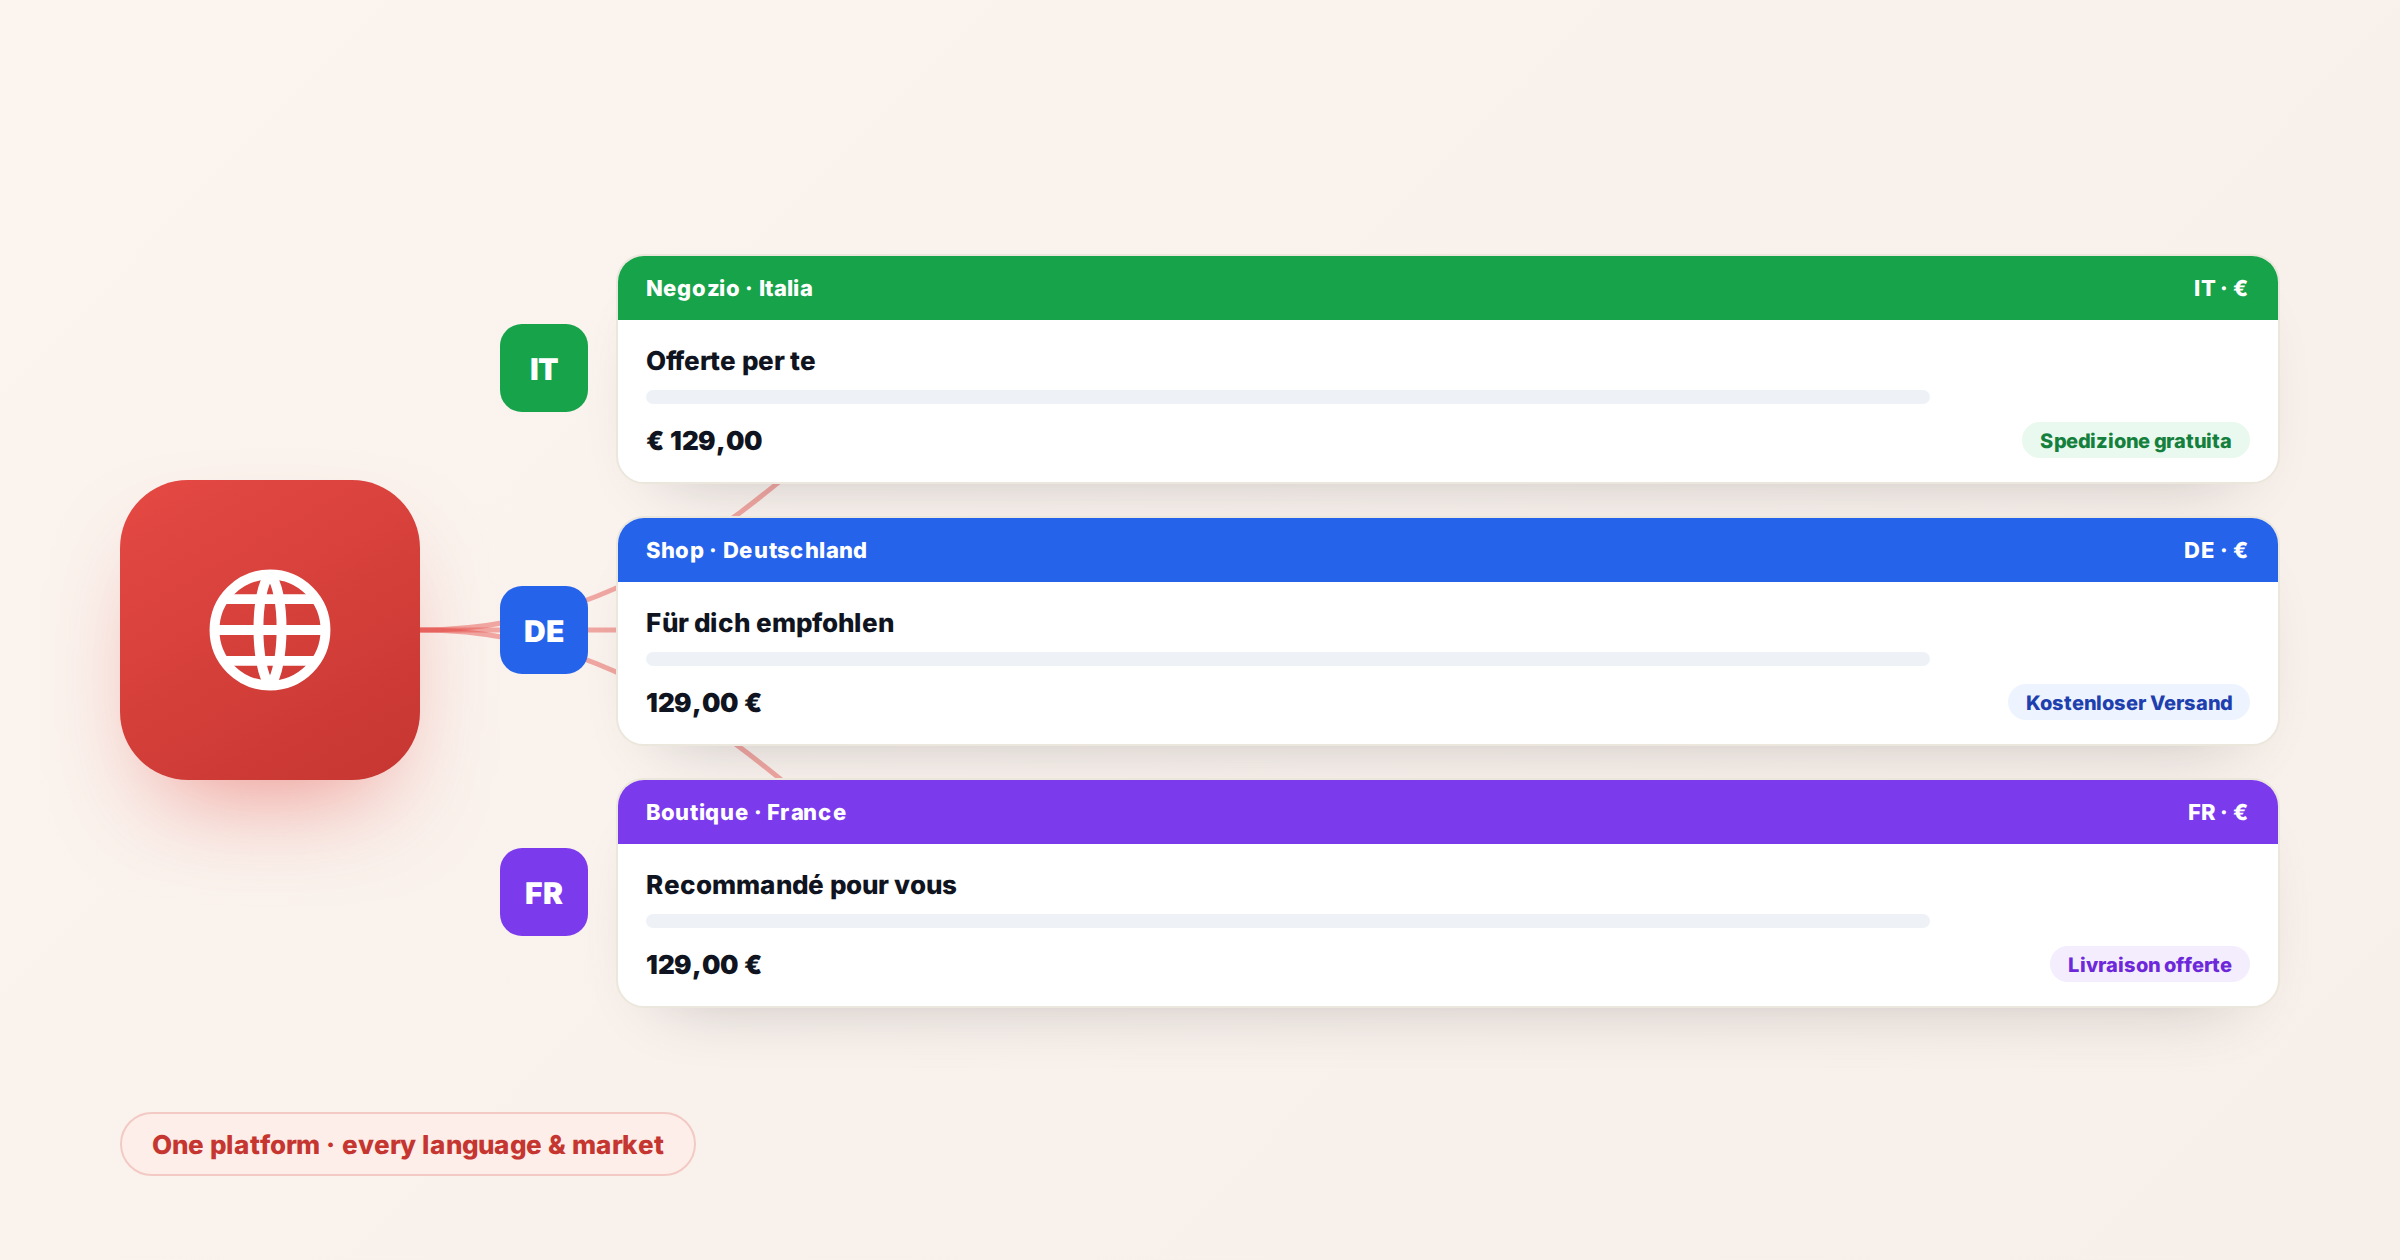
Task: Select the purple FR language badge
Action: pyautogui.click(x=544, y=892)
